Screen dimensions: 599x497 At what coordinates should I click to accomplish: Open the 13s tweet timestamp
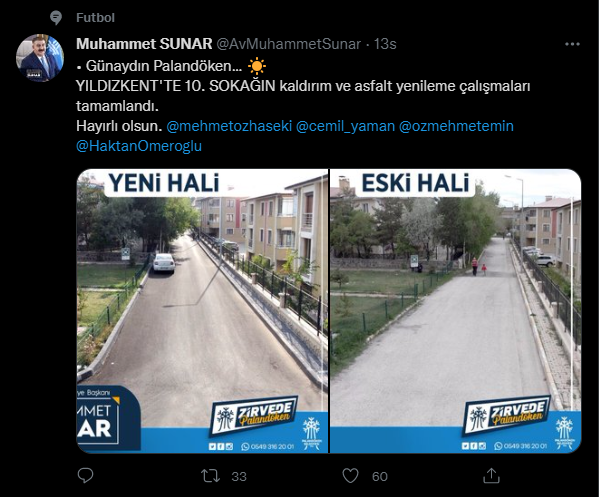click(385, 44)
